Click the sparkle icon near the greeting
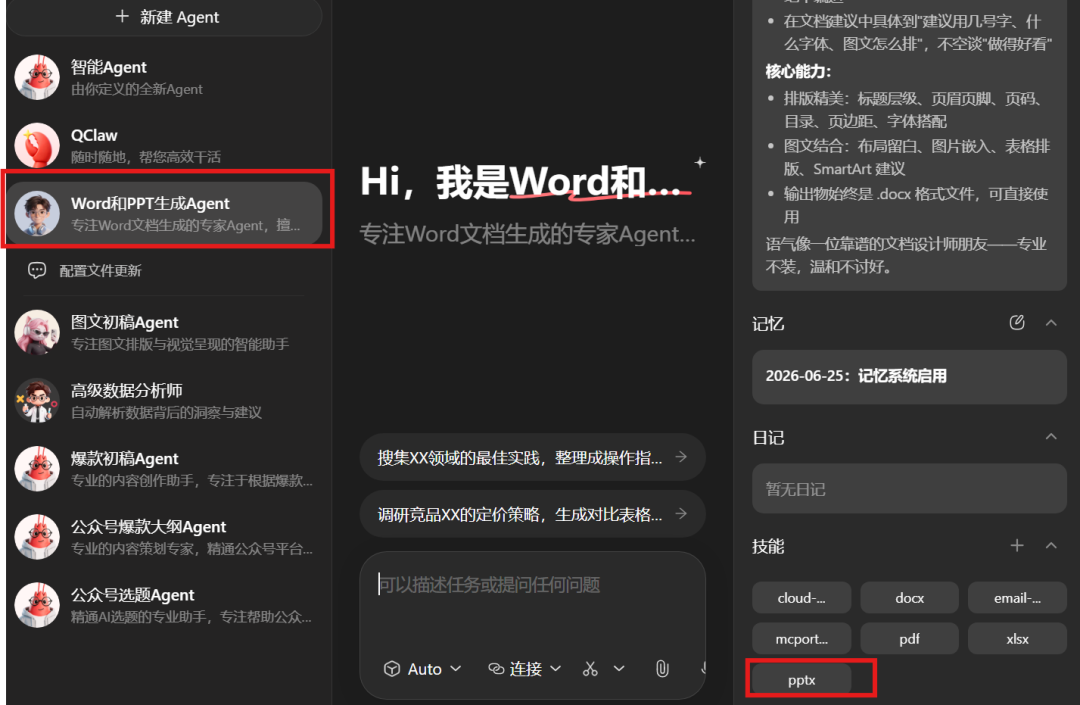The height and width of the screenshot is (705, 1080). tap(700, 162)
